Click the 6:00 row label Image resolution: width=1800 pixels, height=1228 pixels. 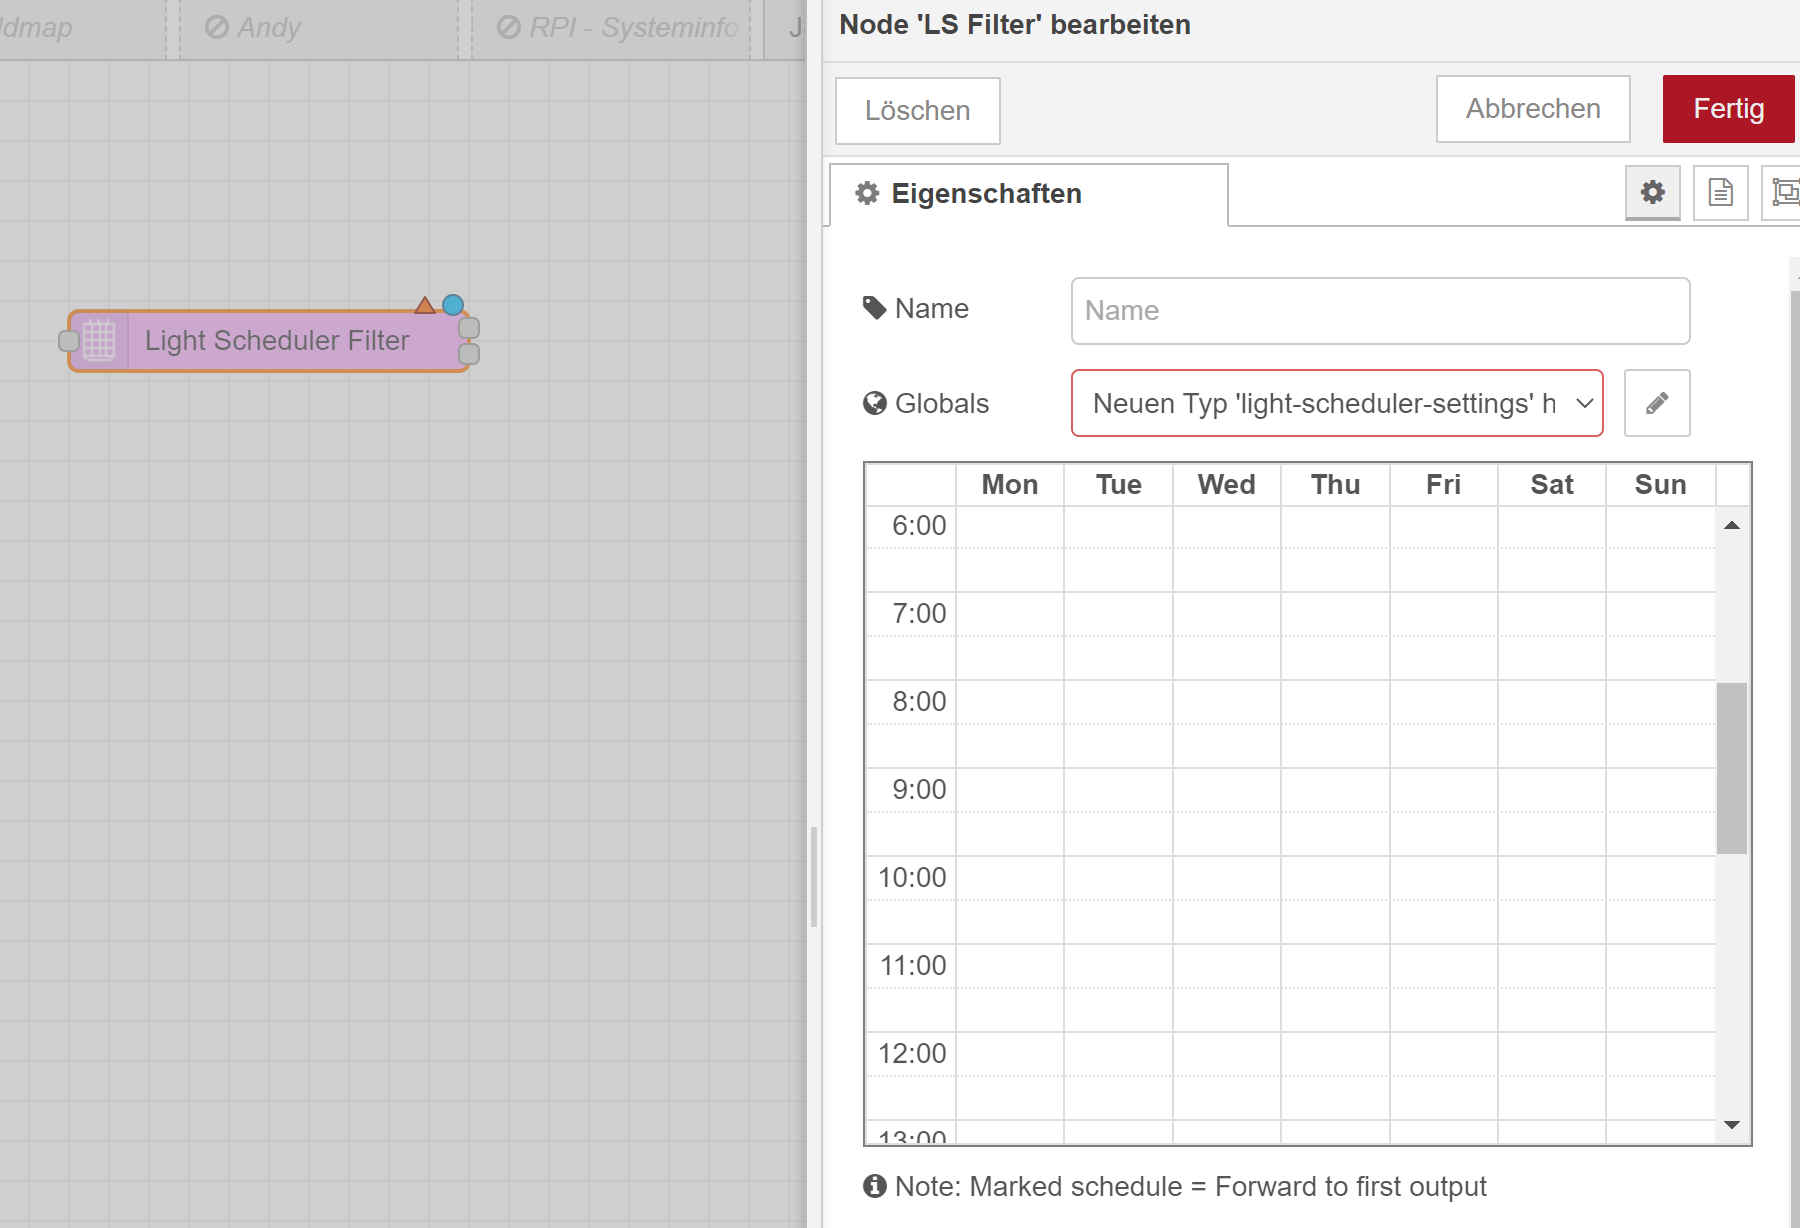coord(919,526)
